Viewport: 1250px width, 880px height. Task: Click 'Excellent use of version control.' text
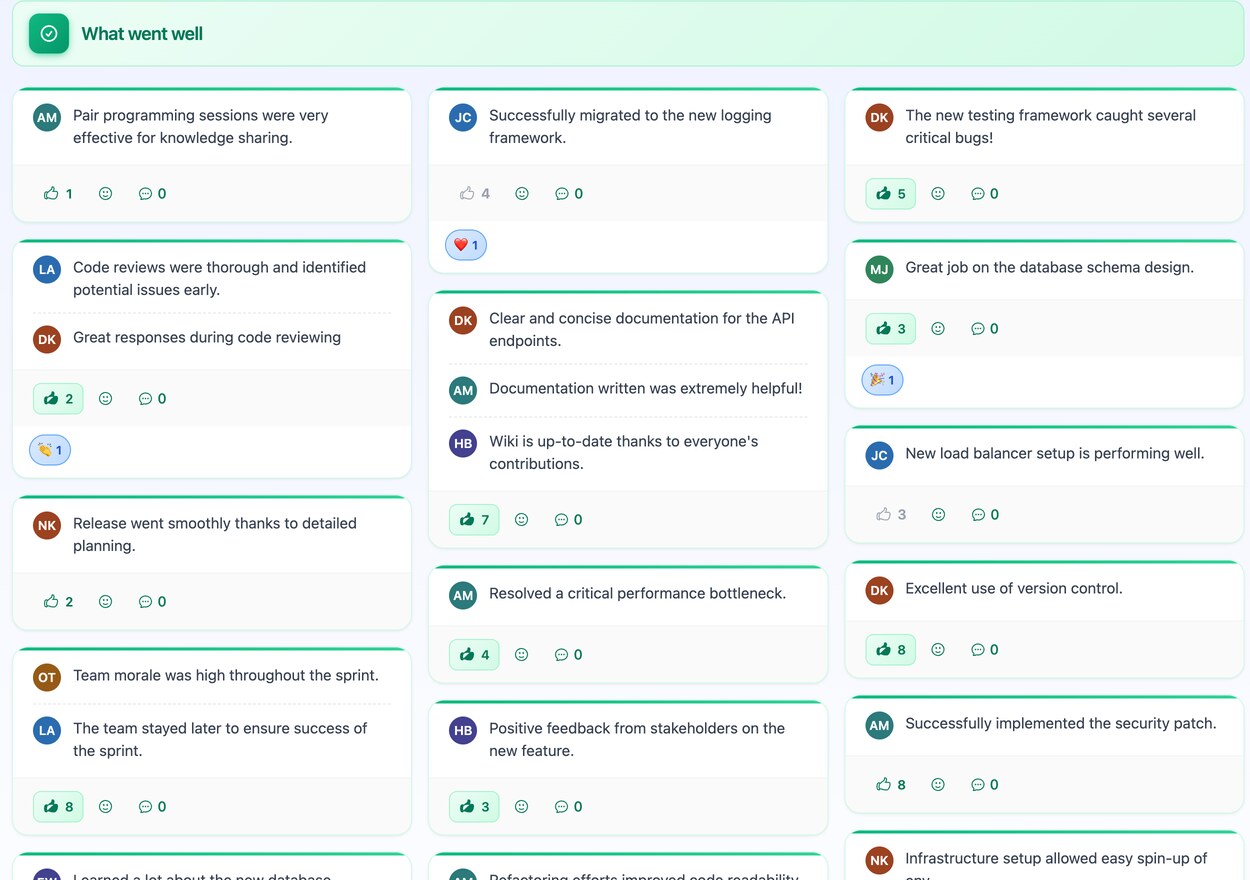coord(1014,589)
